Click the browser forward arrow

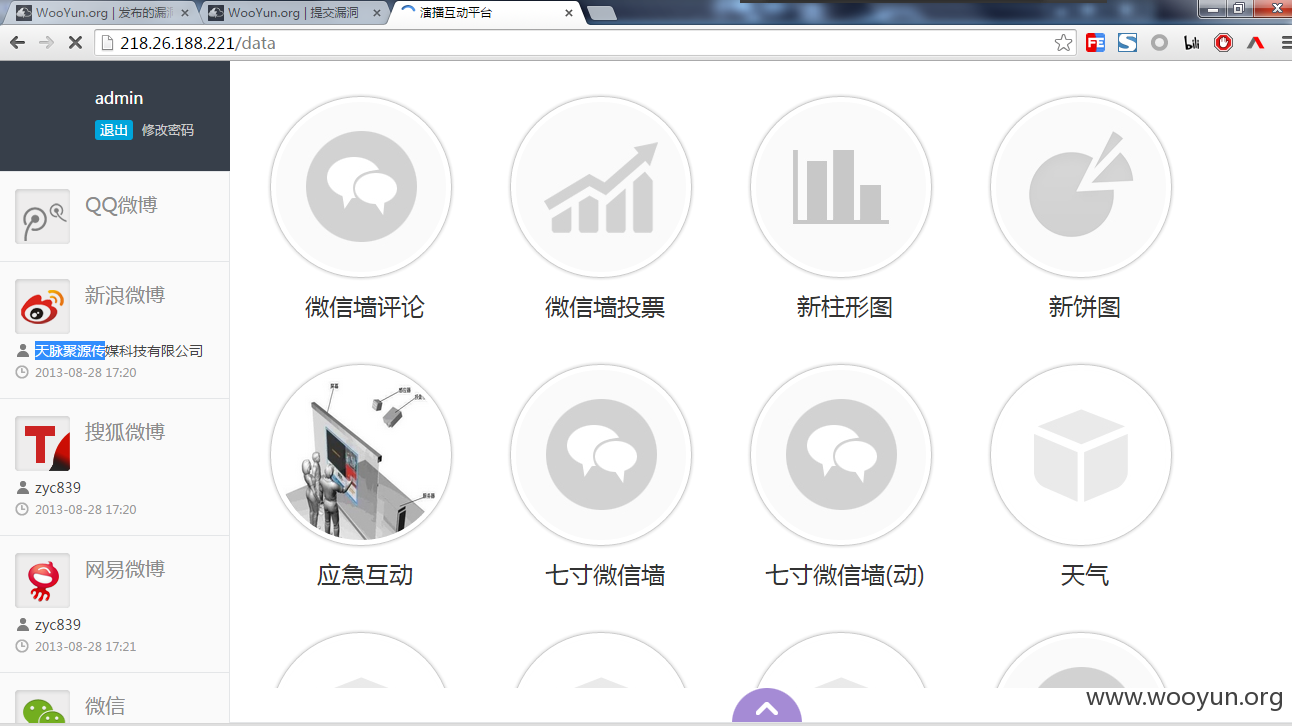[x=46, y=43]
